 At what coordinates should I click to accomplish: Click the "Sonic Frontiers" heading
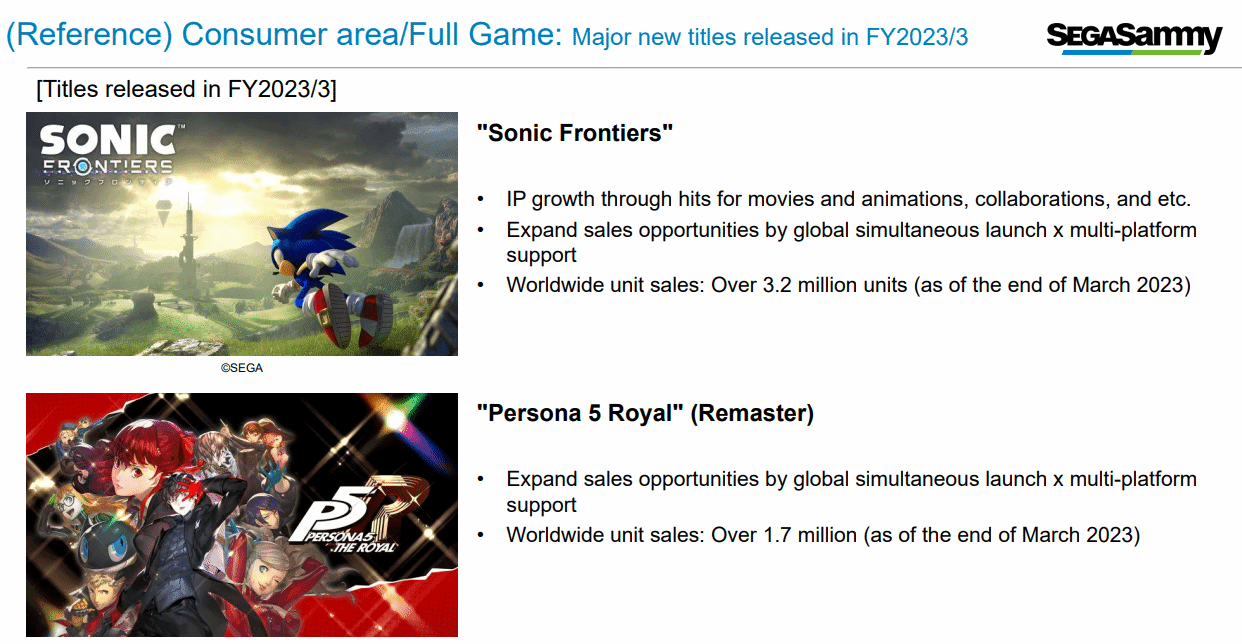575,133
